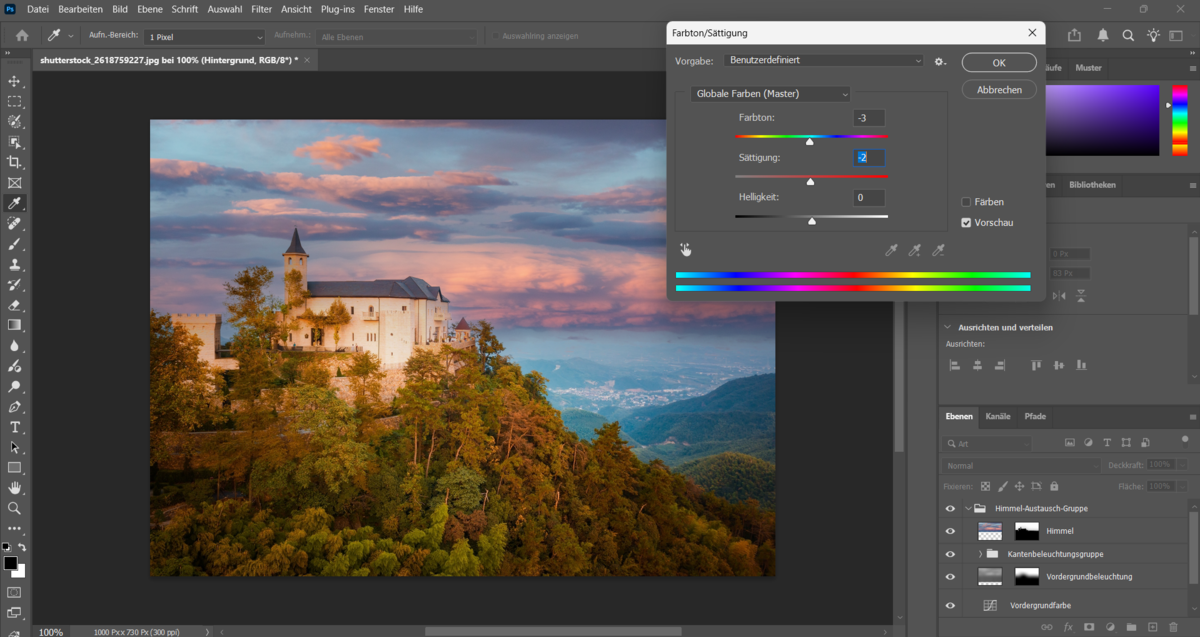Image resolution: width=1200 pixels, height=637 pixels.
Task: Open the Filter menu
Action: (261, 9)
